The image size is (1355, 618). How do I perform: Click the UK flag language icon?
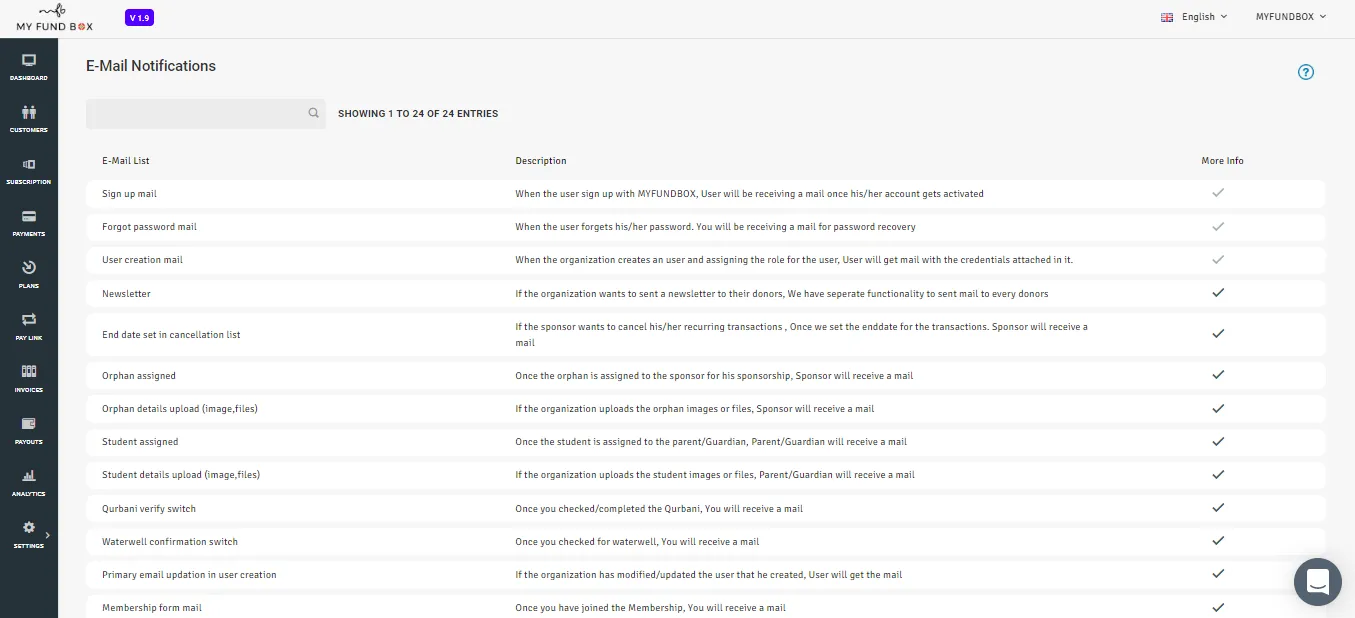pos(1167,17)
